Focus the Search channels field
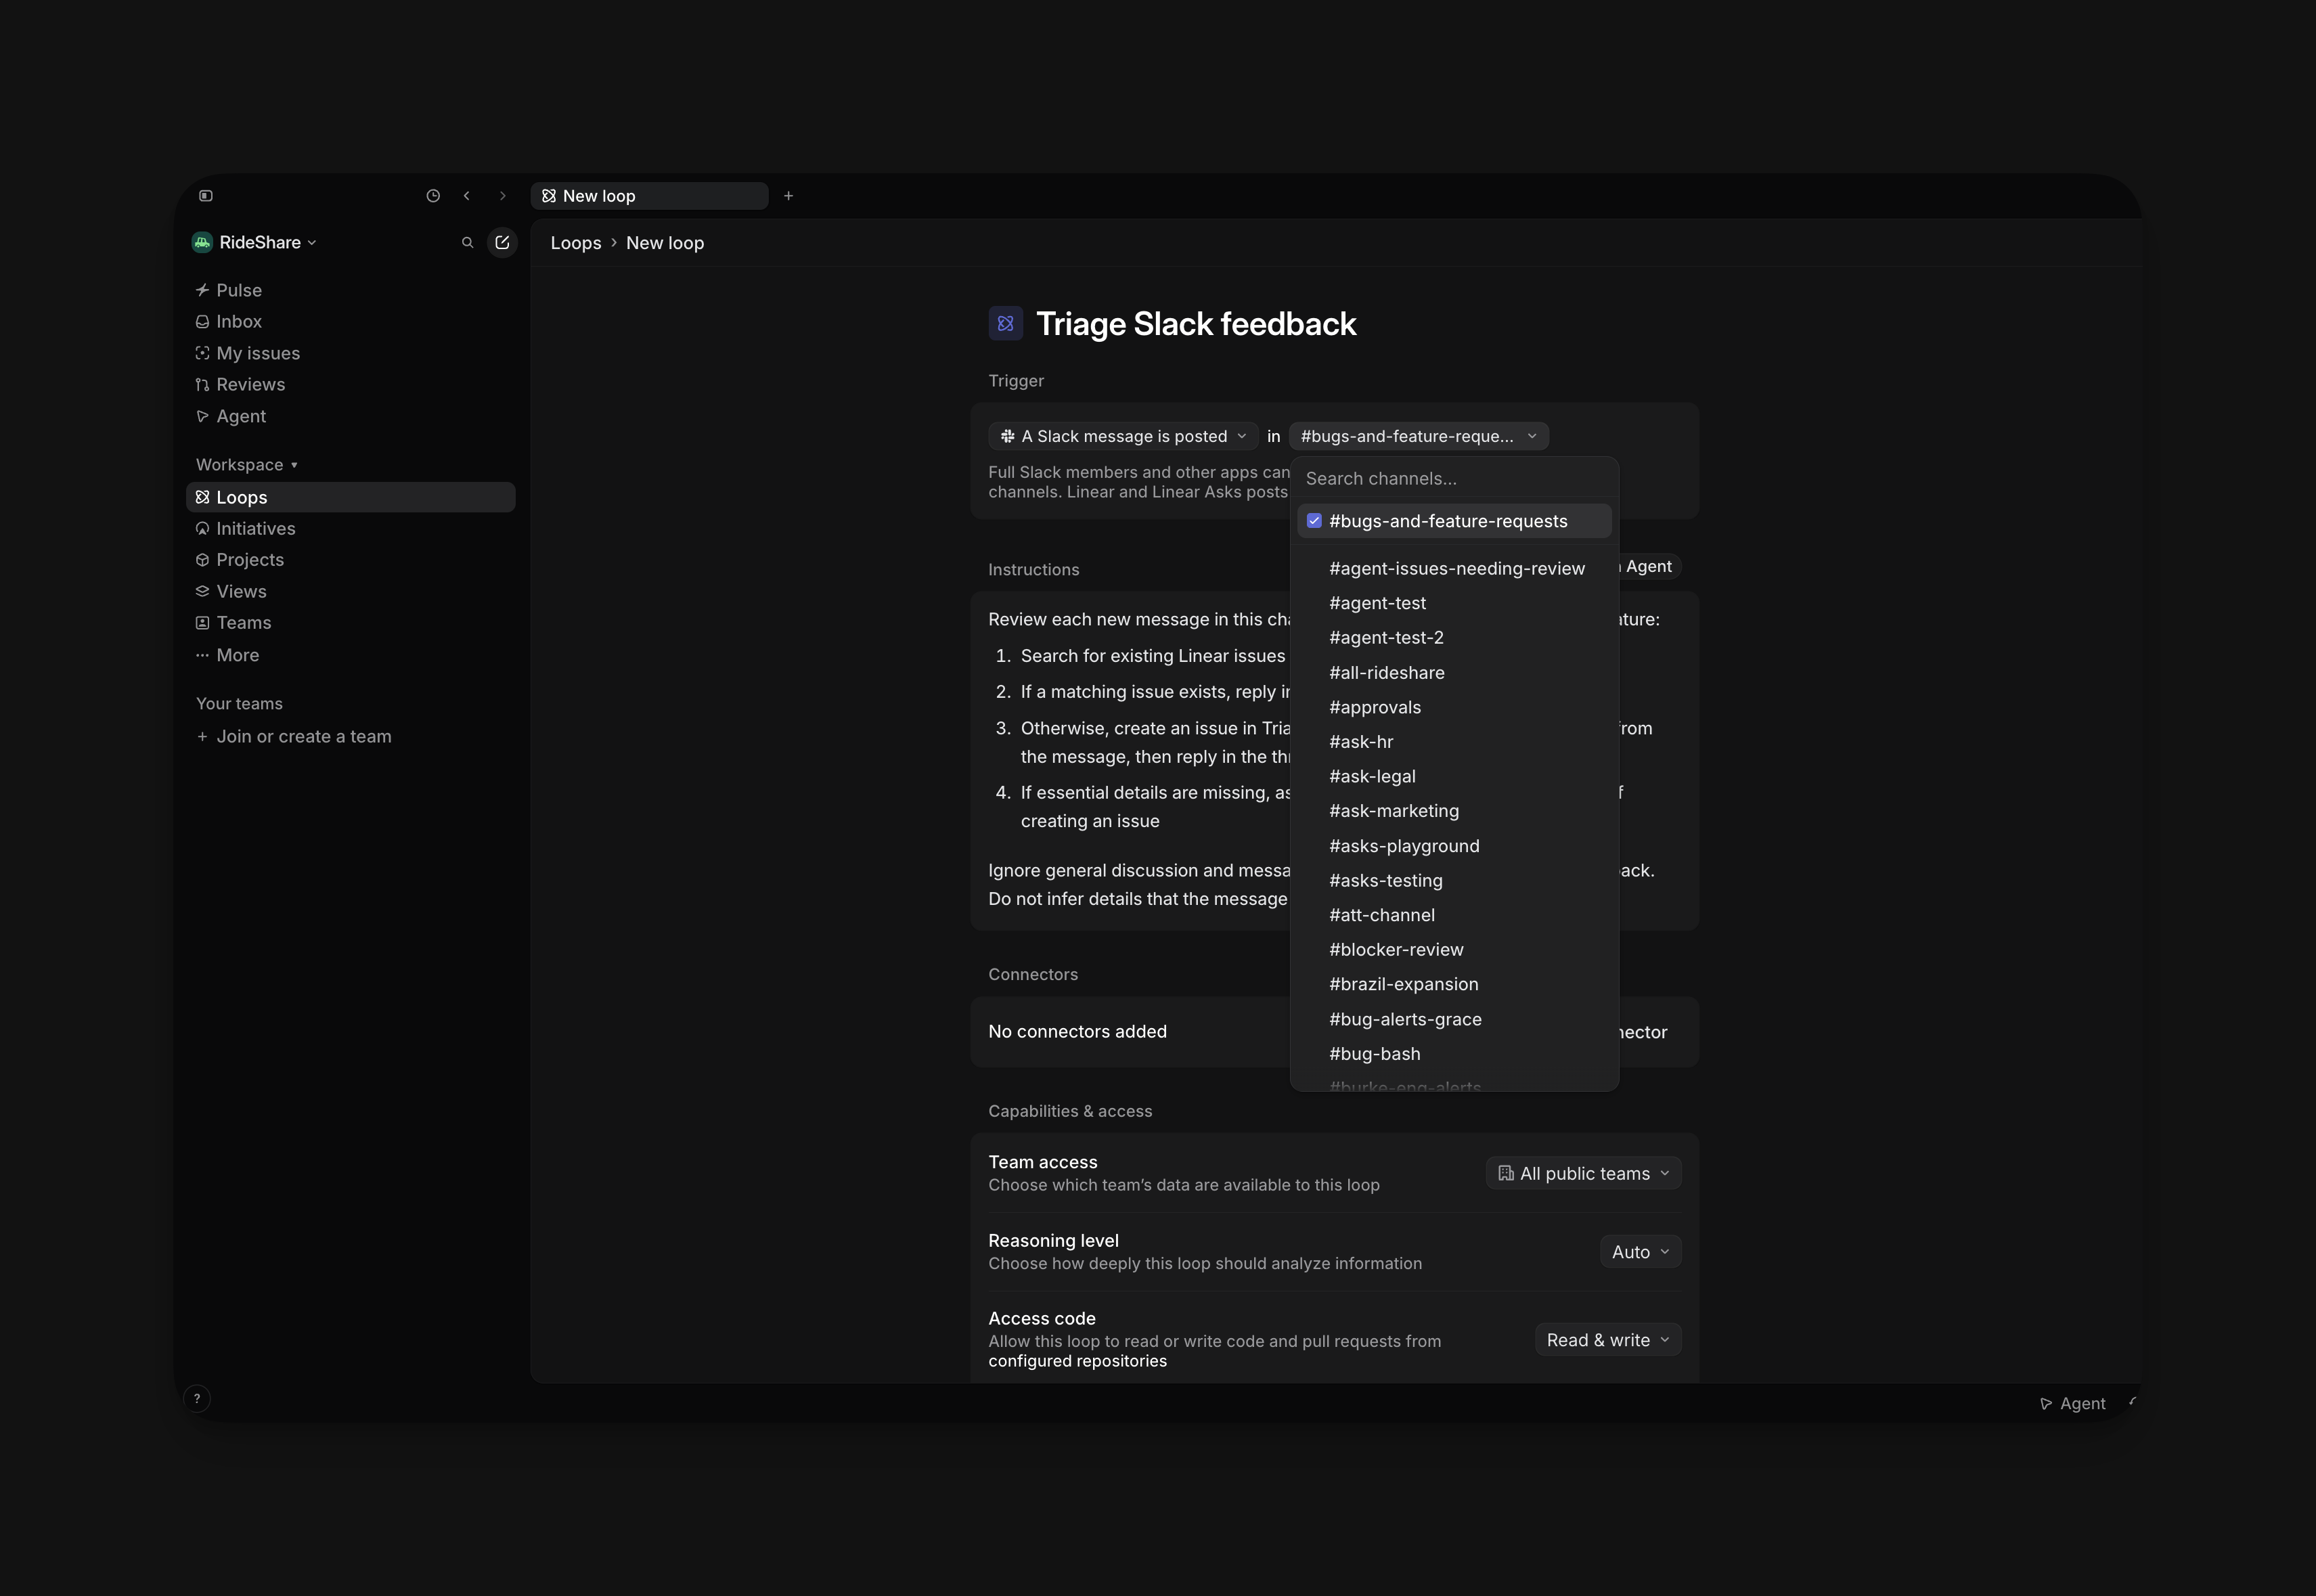 pyautogui.click(x=1454, y=479)
